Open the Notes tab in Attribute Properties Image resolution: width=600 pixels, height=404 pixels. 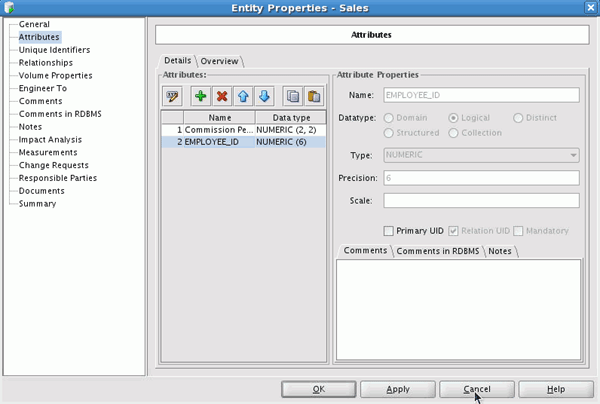(500, 251)
